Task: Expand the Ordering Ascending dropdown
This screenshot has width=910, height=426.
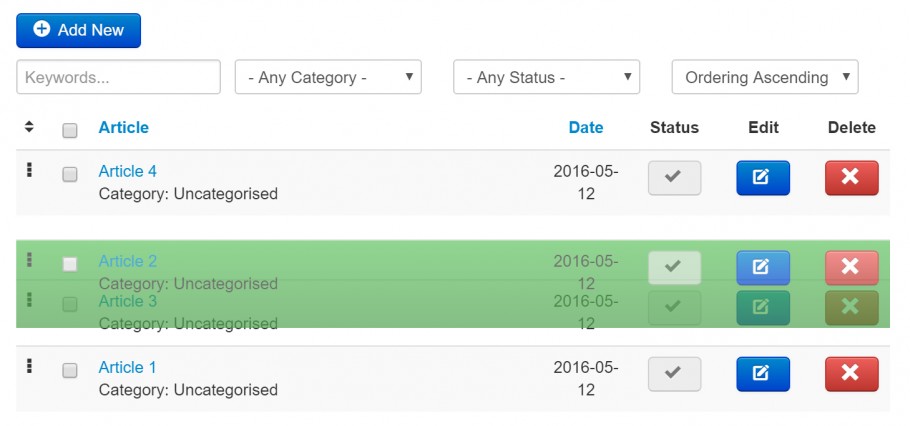Action: (x=765, y=77)
